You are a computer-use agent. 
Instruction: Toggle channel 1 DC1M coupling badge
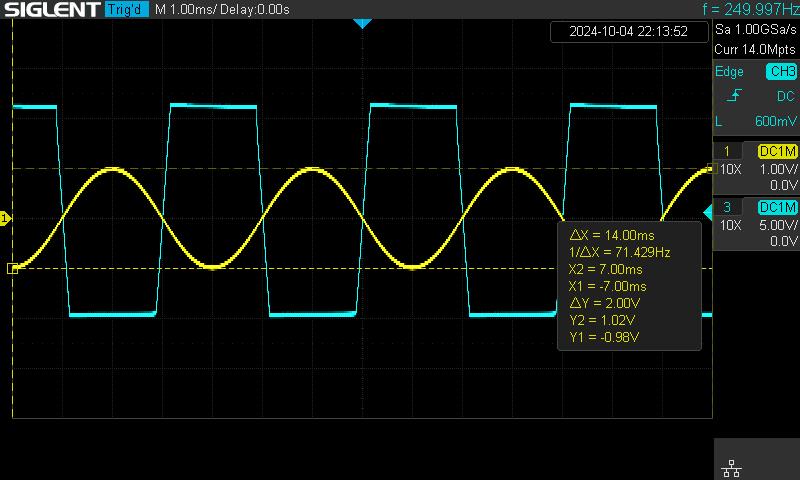(777, 151)
